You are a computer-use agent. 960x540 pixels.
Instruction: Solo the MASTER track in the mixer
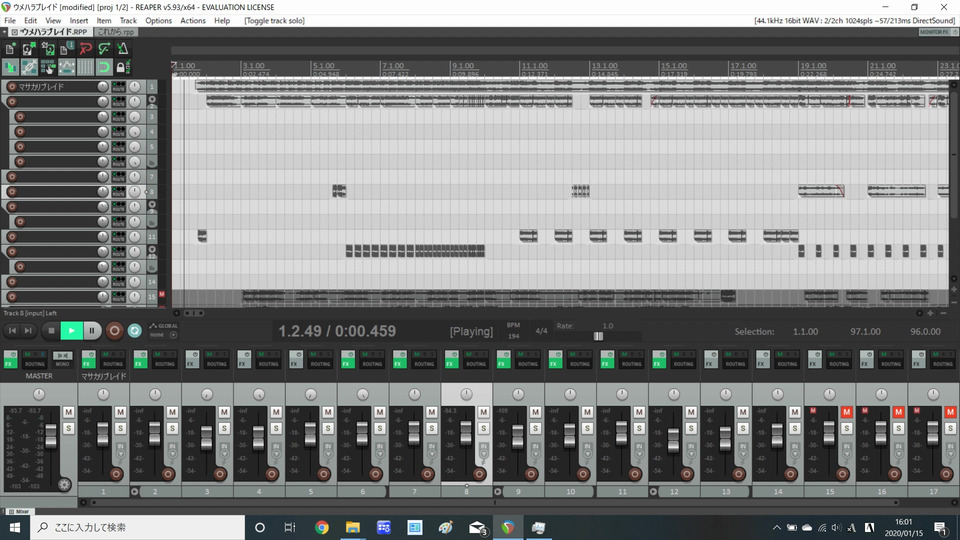coord(69,429)
